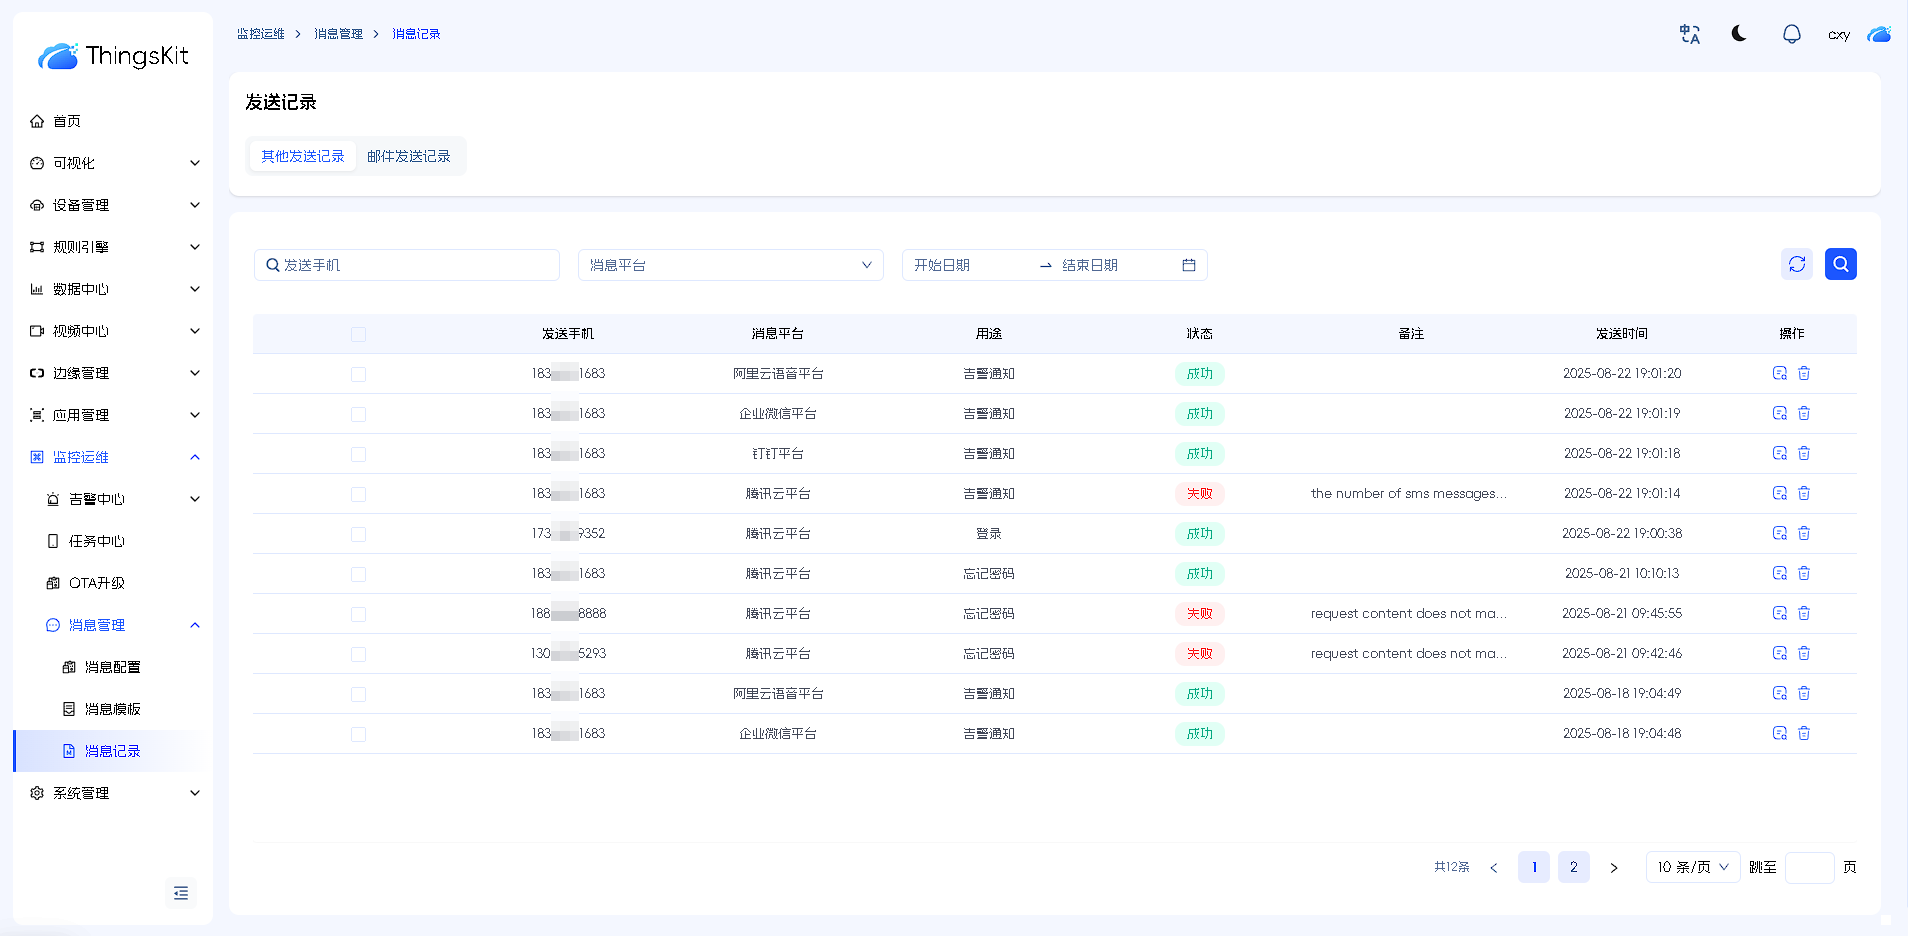1908x936 pixels.
Task: Open the 消息平台 dropdown
Action: pyautogui.click(x=730, y=265)
